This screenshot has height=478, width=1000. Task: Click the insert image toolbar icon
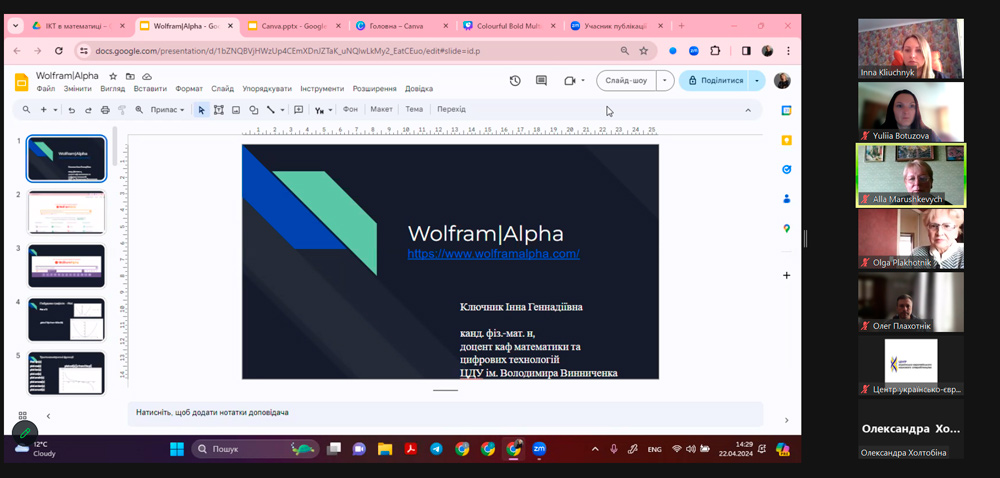coord(236,110)
